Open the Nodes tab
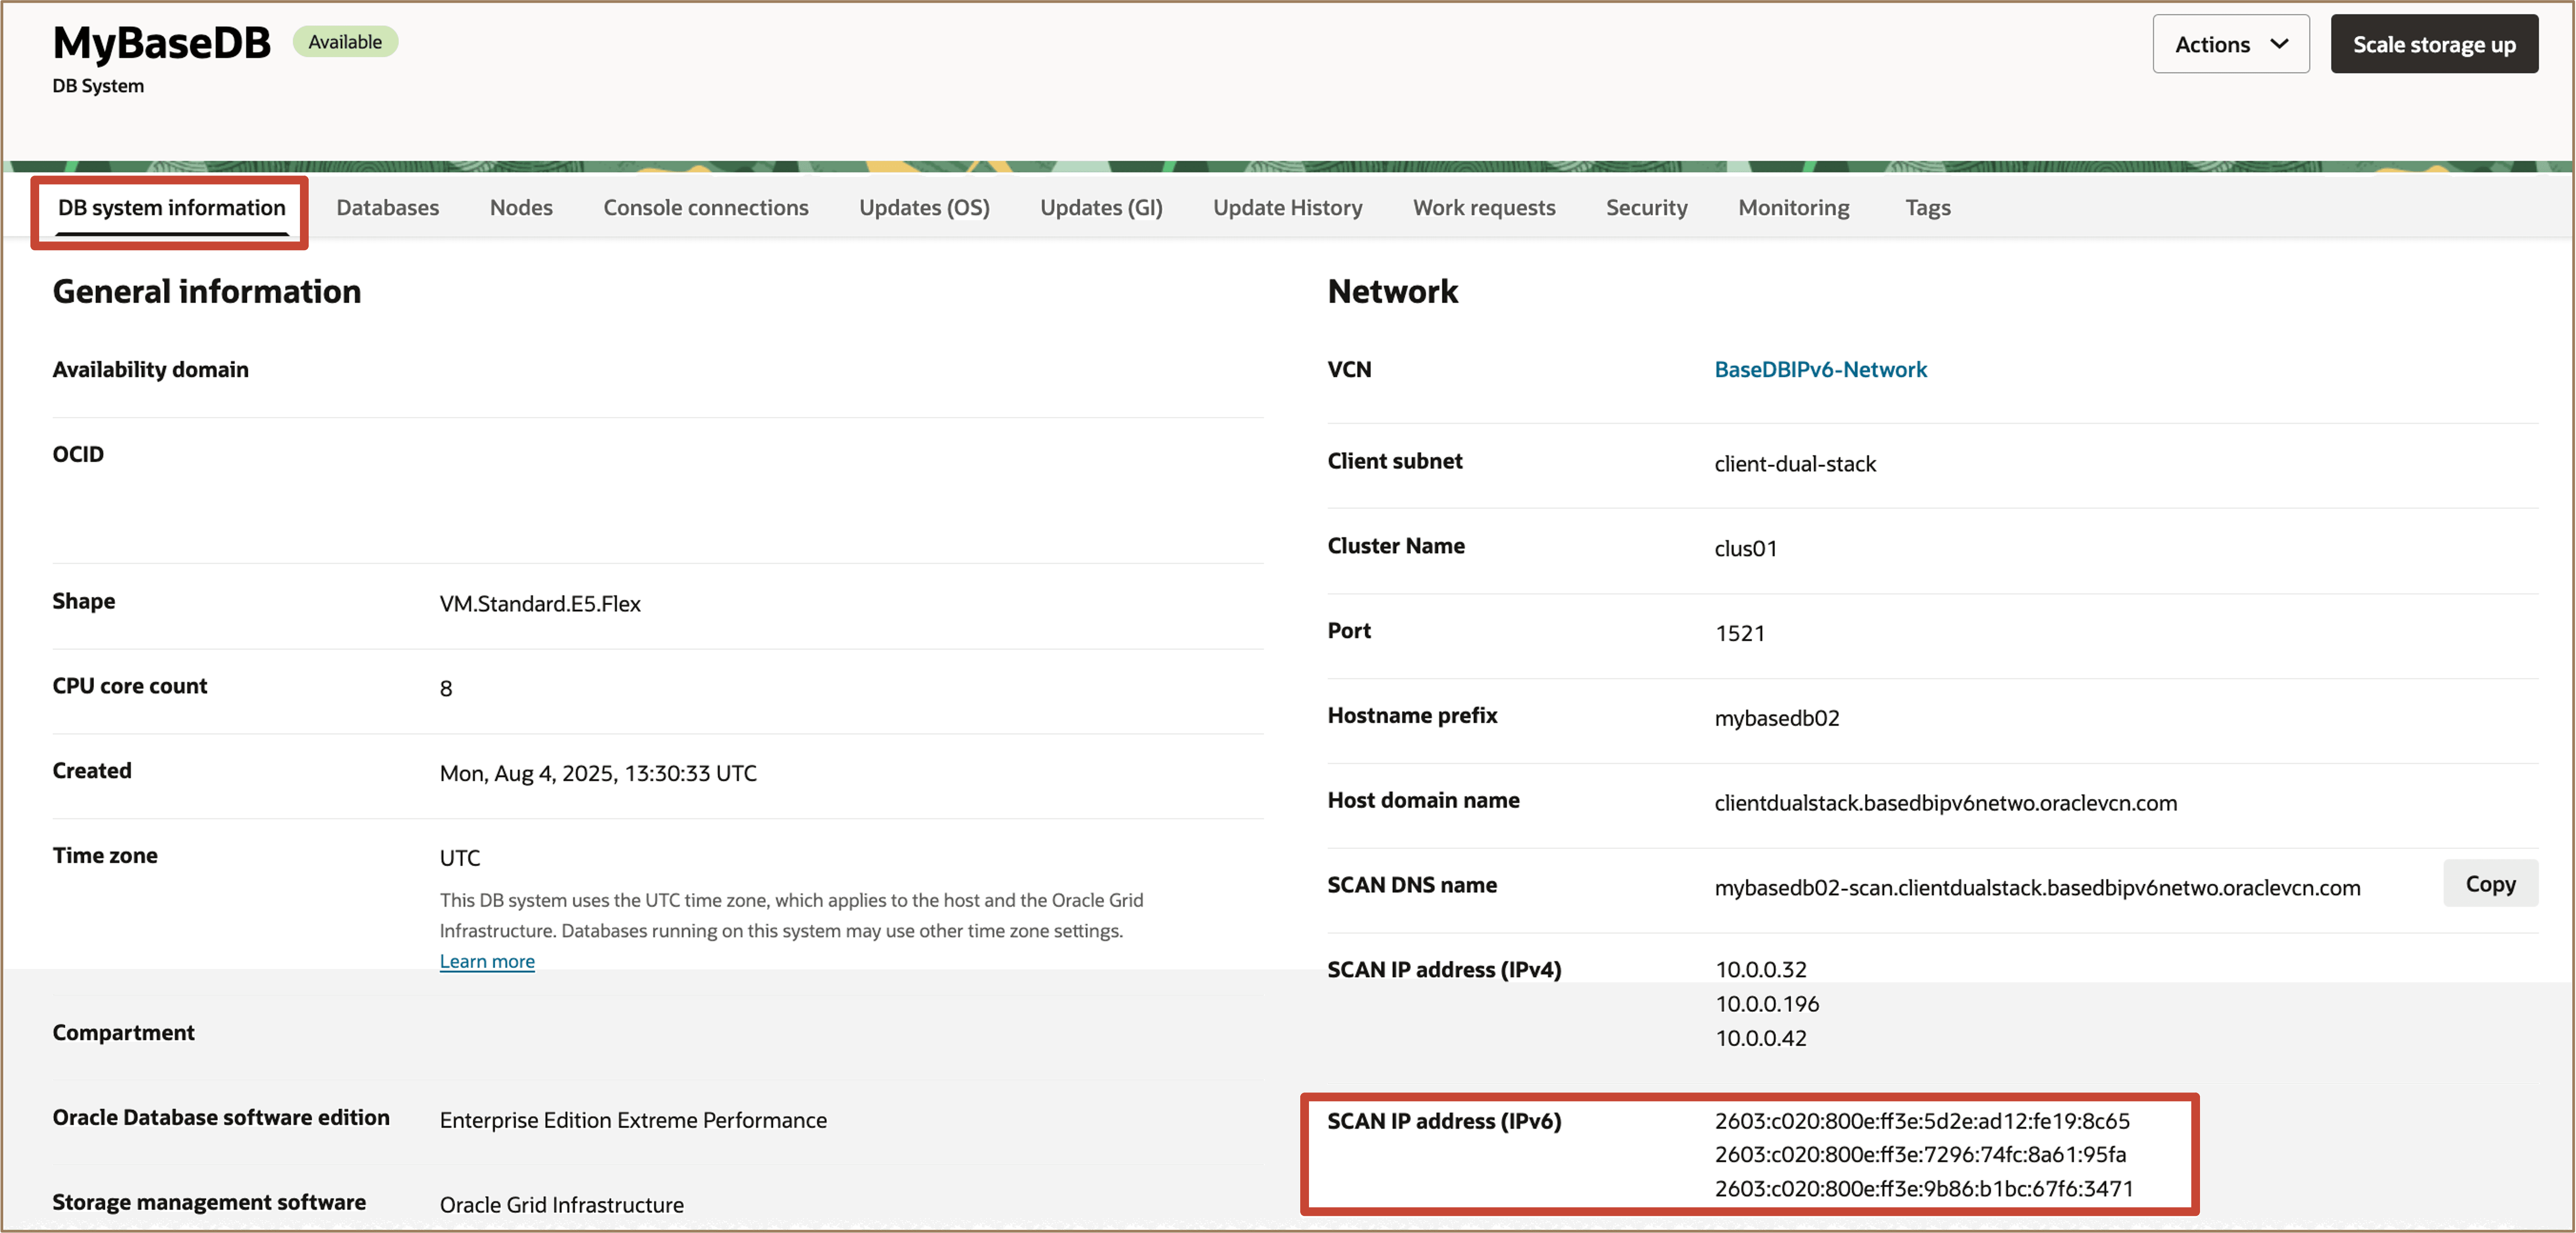 (x=520, y=207)
